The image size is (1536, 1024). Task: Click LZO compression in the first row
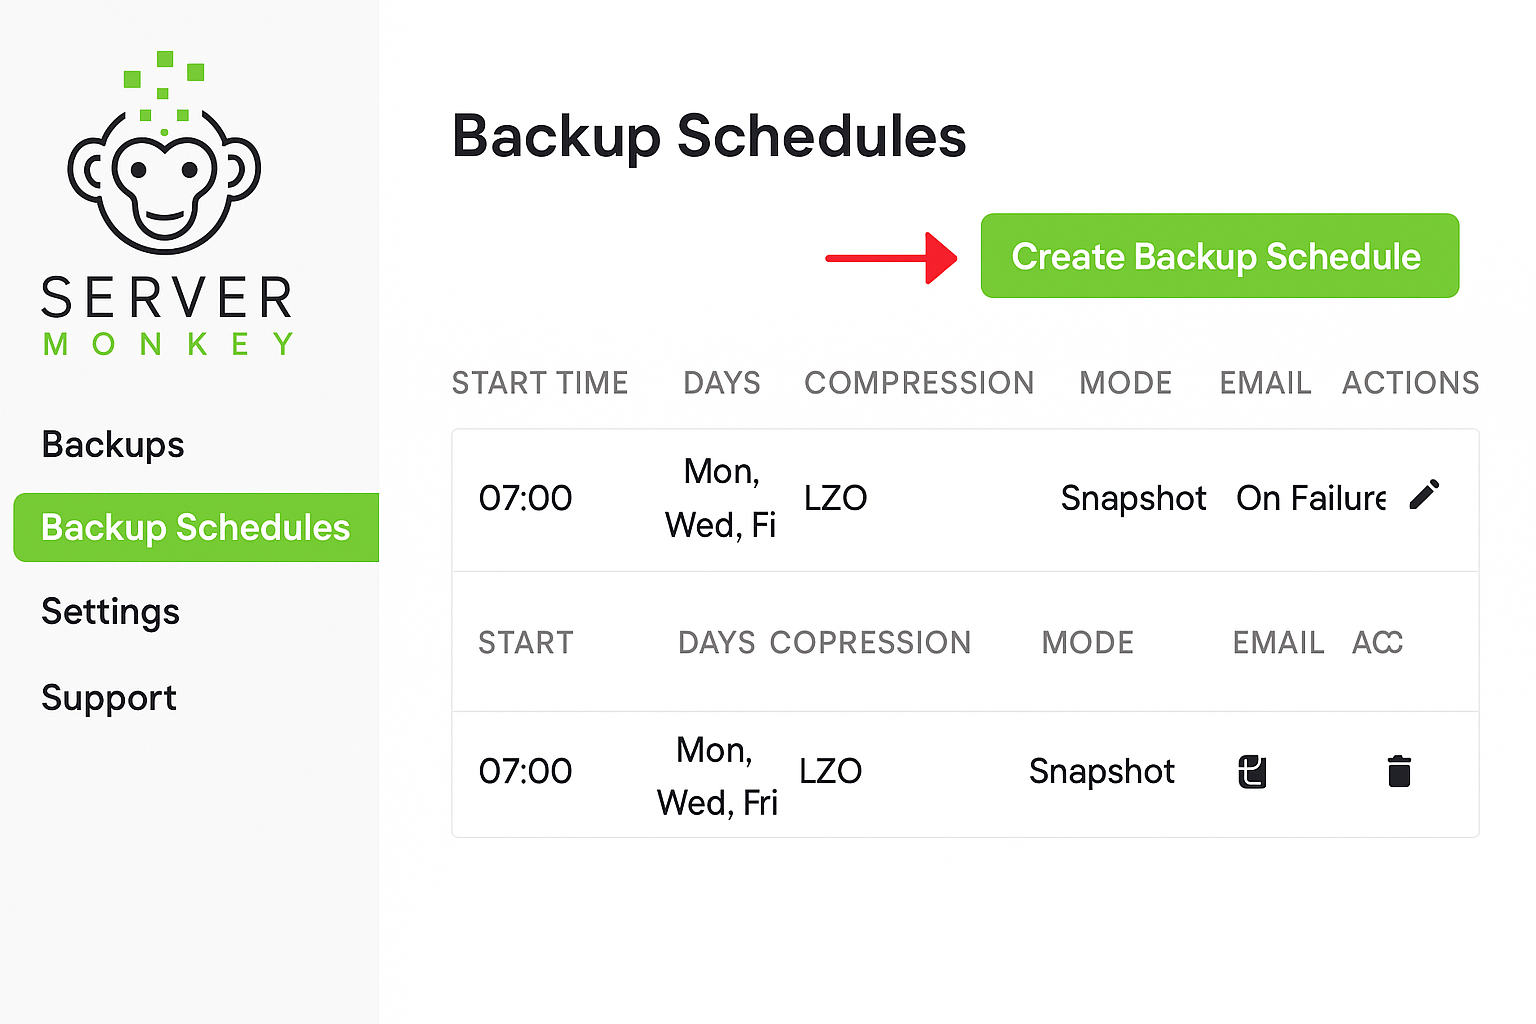[835, 498]
